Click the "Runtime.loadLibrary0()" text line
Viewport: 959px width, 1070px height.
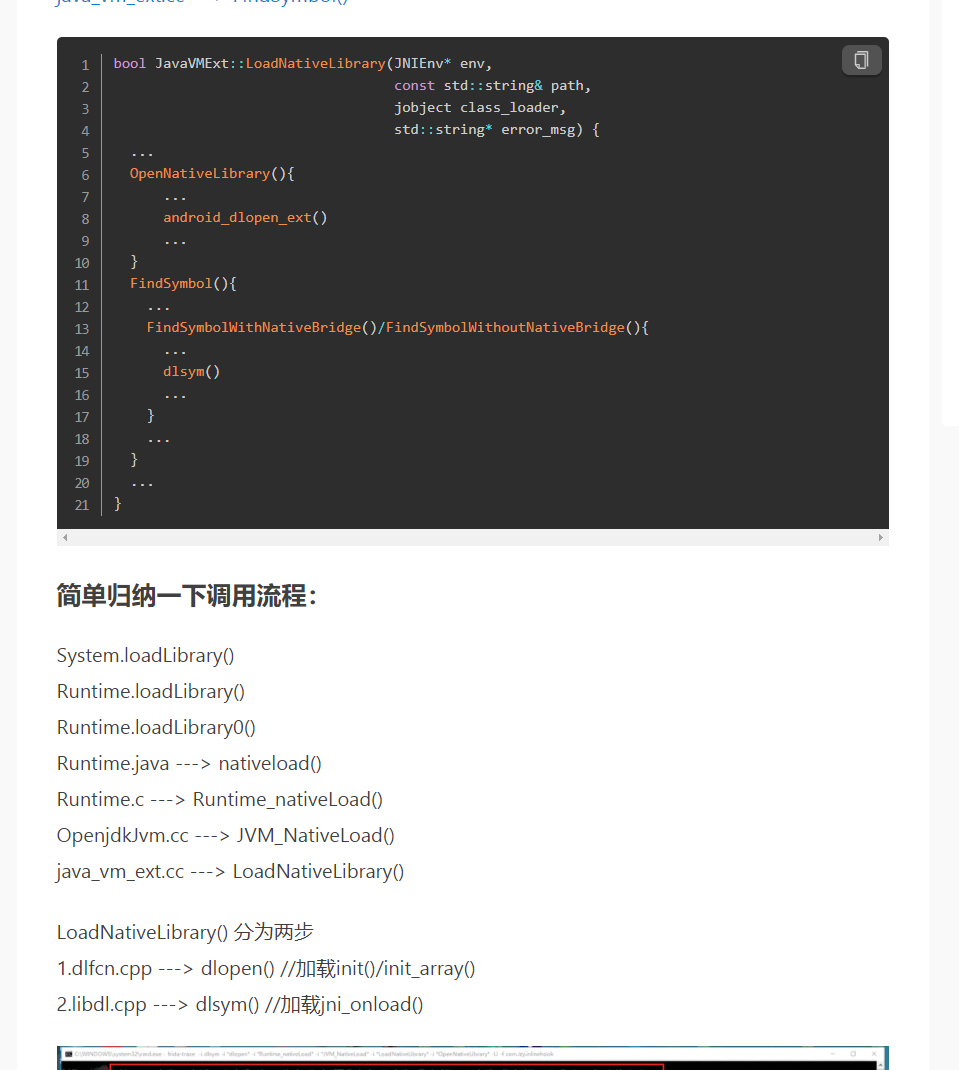point(156,728)
